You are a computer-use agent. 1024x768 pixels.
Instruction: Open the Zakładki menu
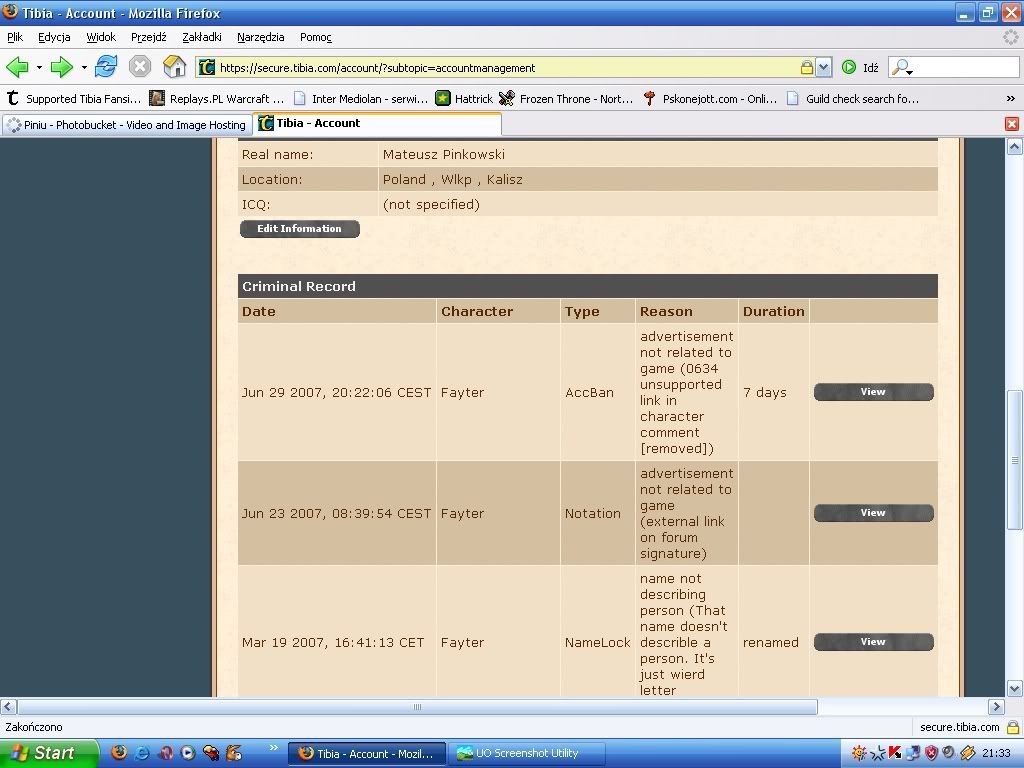coord(202,37)
